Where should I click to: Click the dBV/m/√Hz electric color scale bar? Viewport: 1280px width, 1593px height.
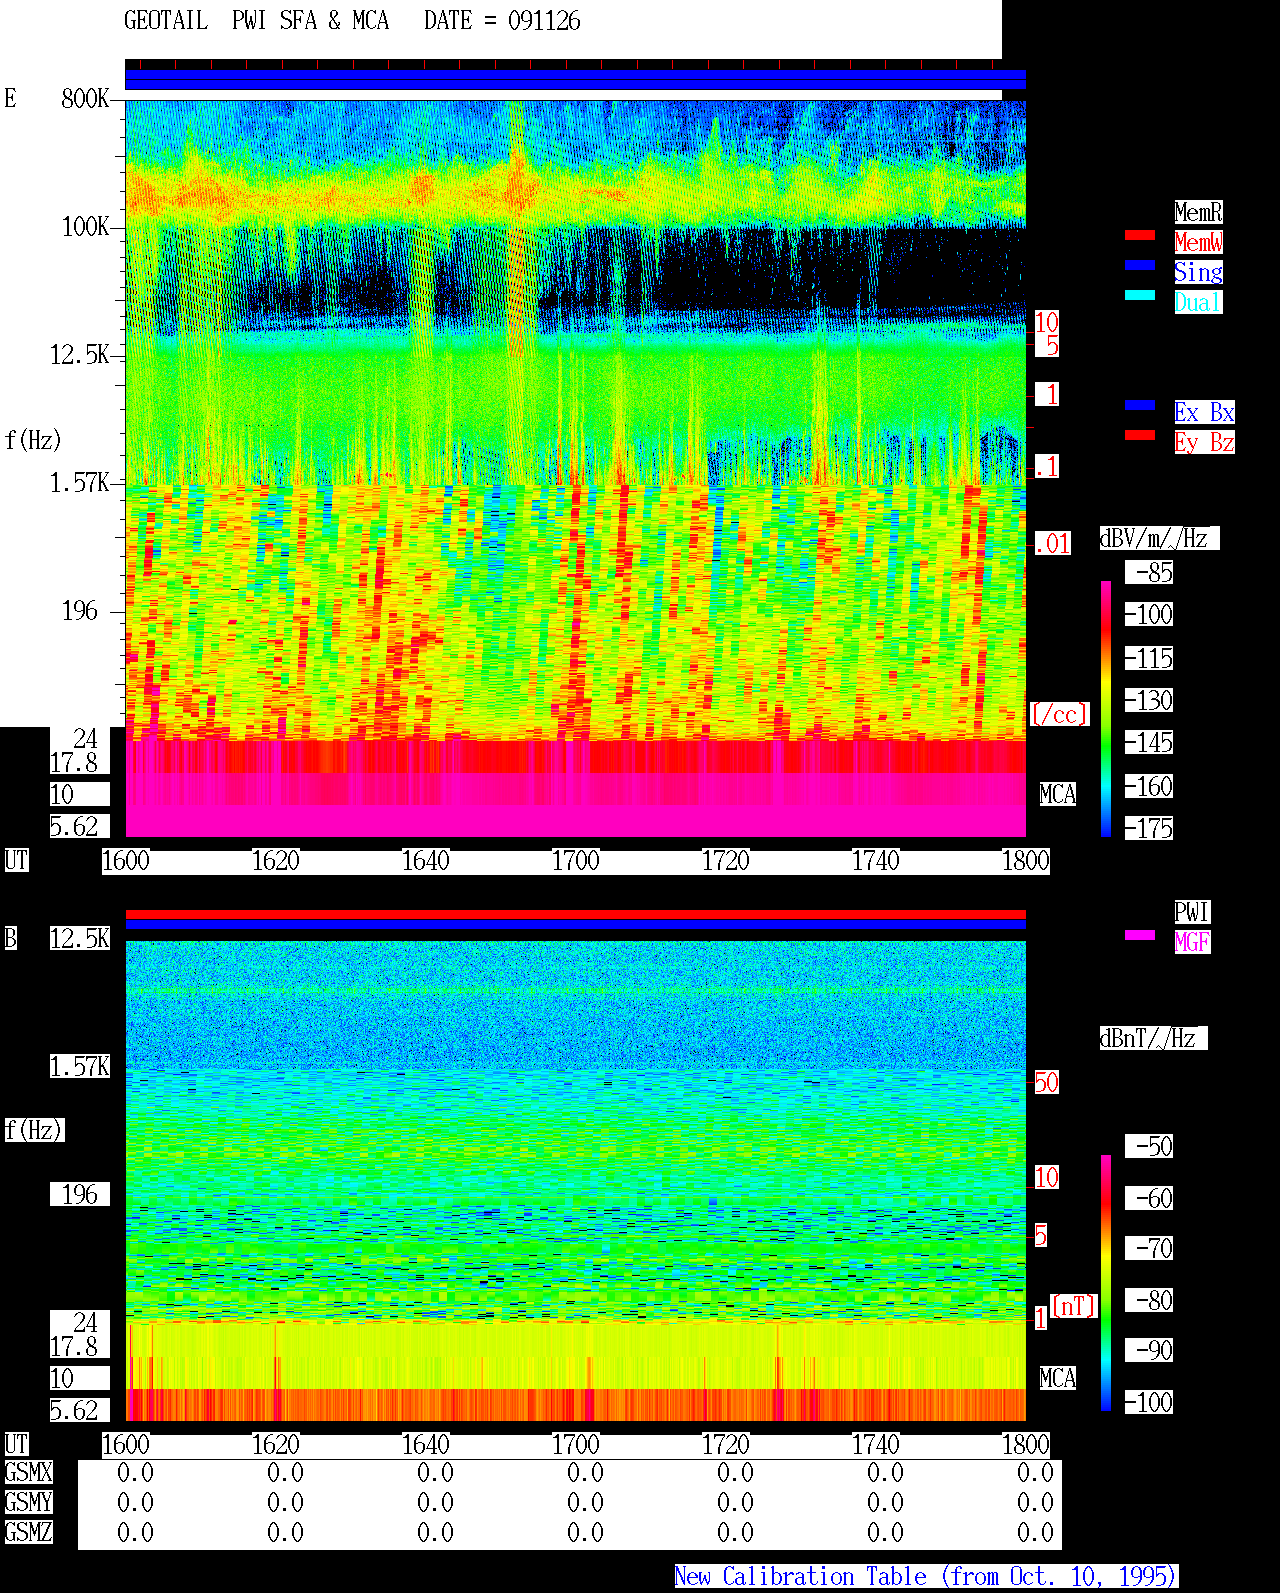[x=1106, y=708]
